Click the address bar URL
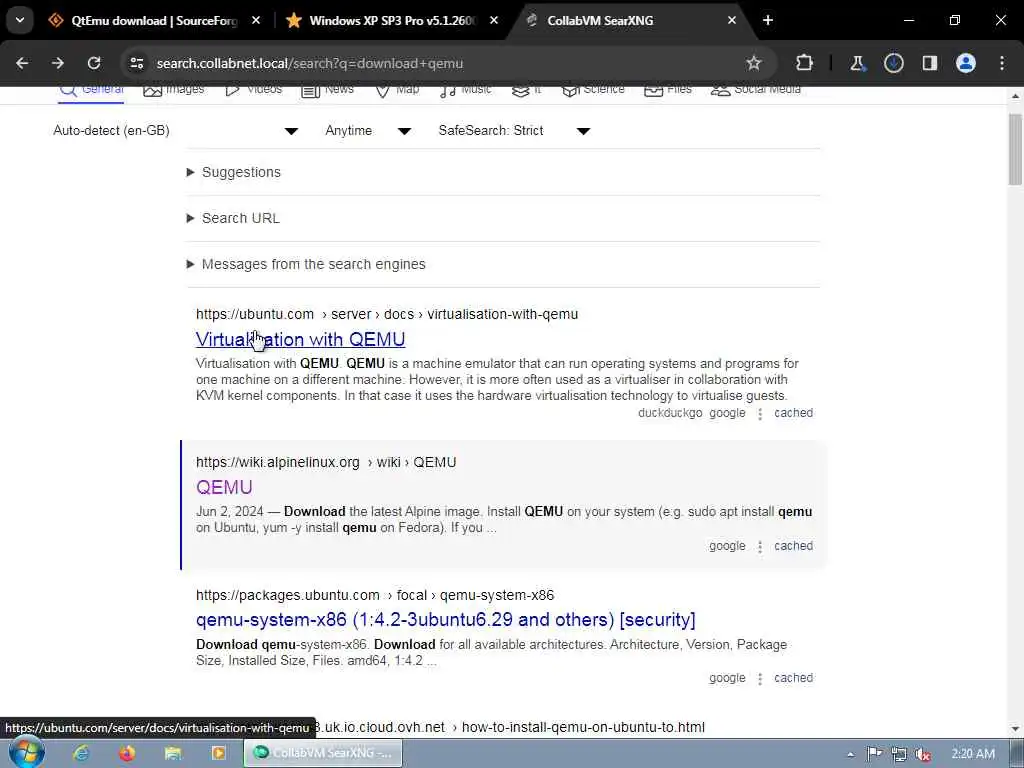 pyautogui.click(x=310, y=63)
